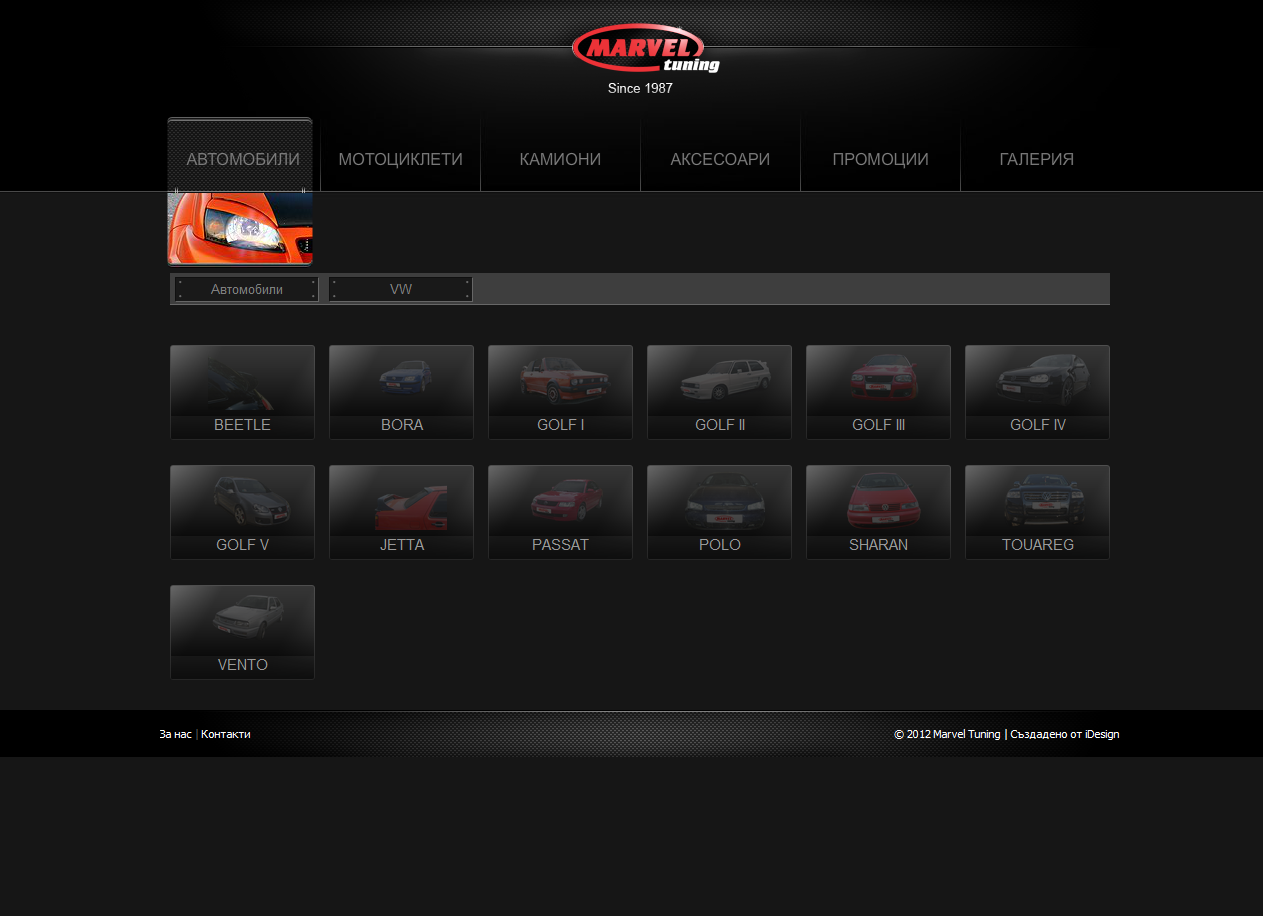1263x916 pixels.
Task: Click the orange car headlight image
Action: point(240,228)
